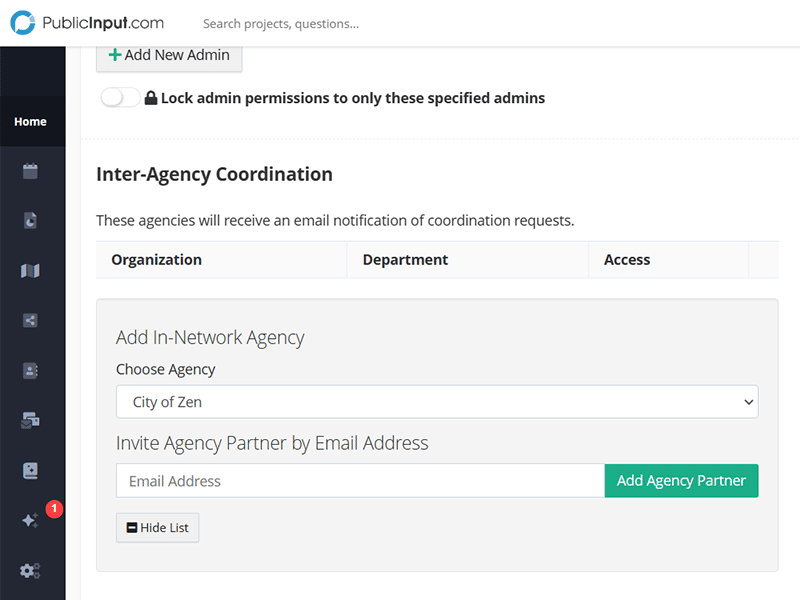
Task: Click the Department column header
Action: [405, 260]
